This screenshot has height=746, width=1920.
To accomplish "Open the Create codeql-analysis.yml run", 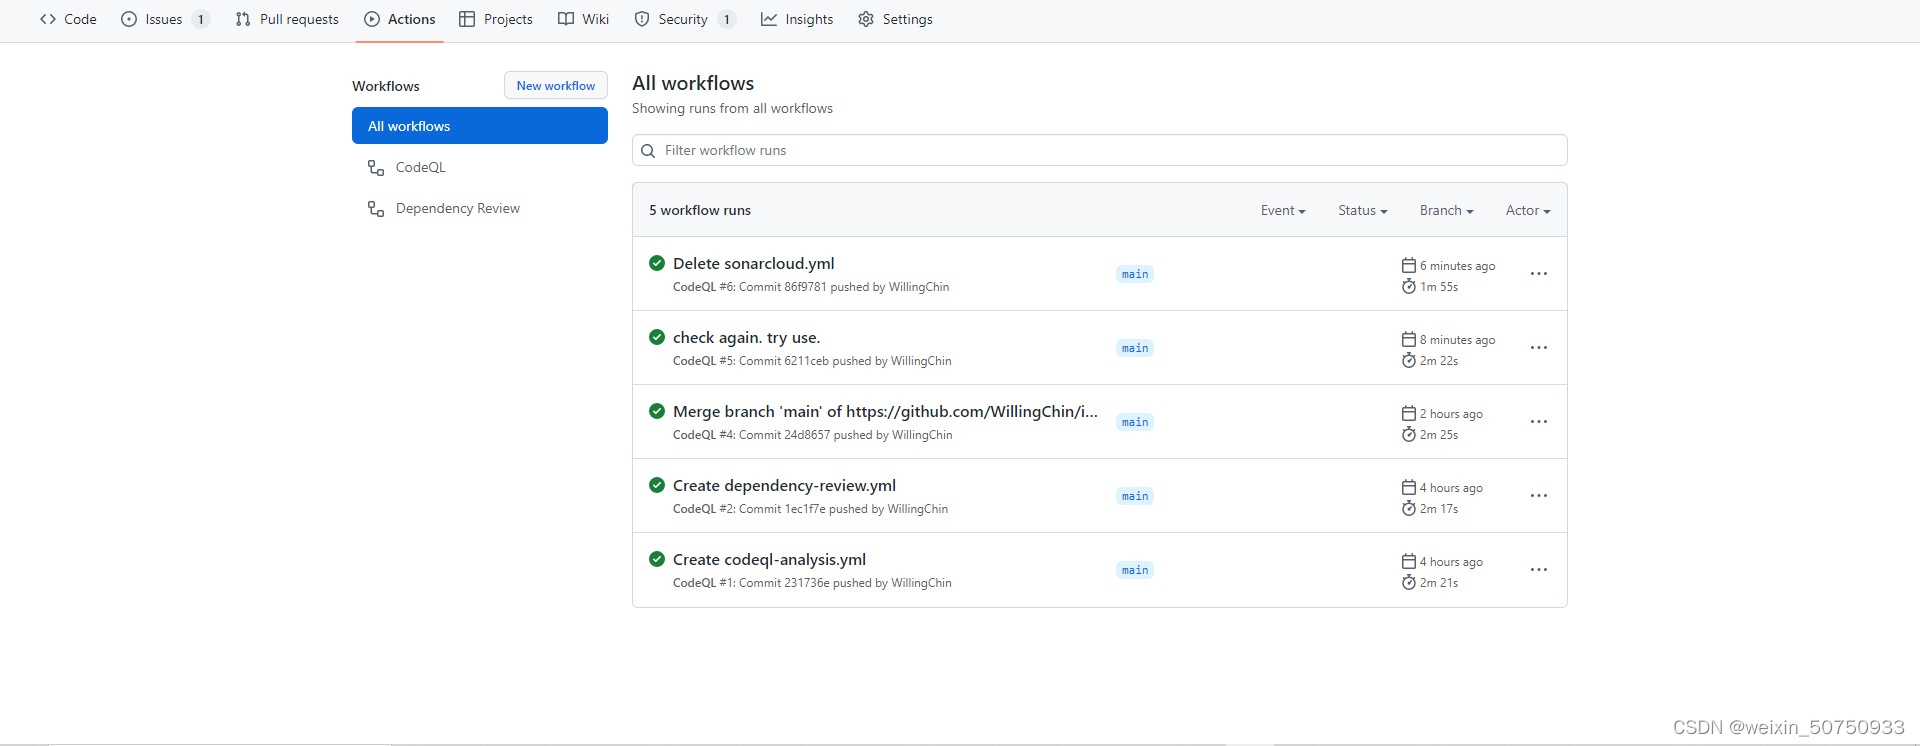I will (769, 559).
